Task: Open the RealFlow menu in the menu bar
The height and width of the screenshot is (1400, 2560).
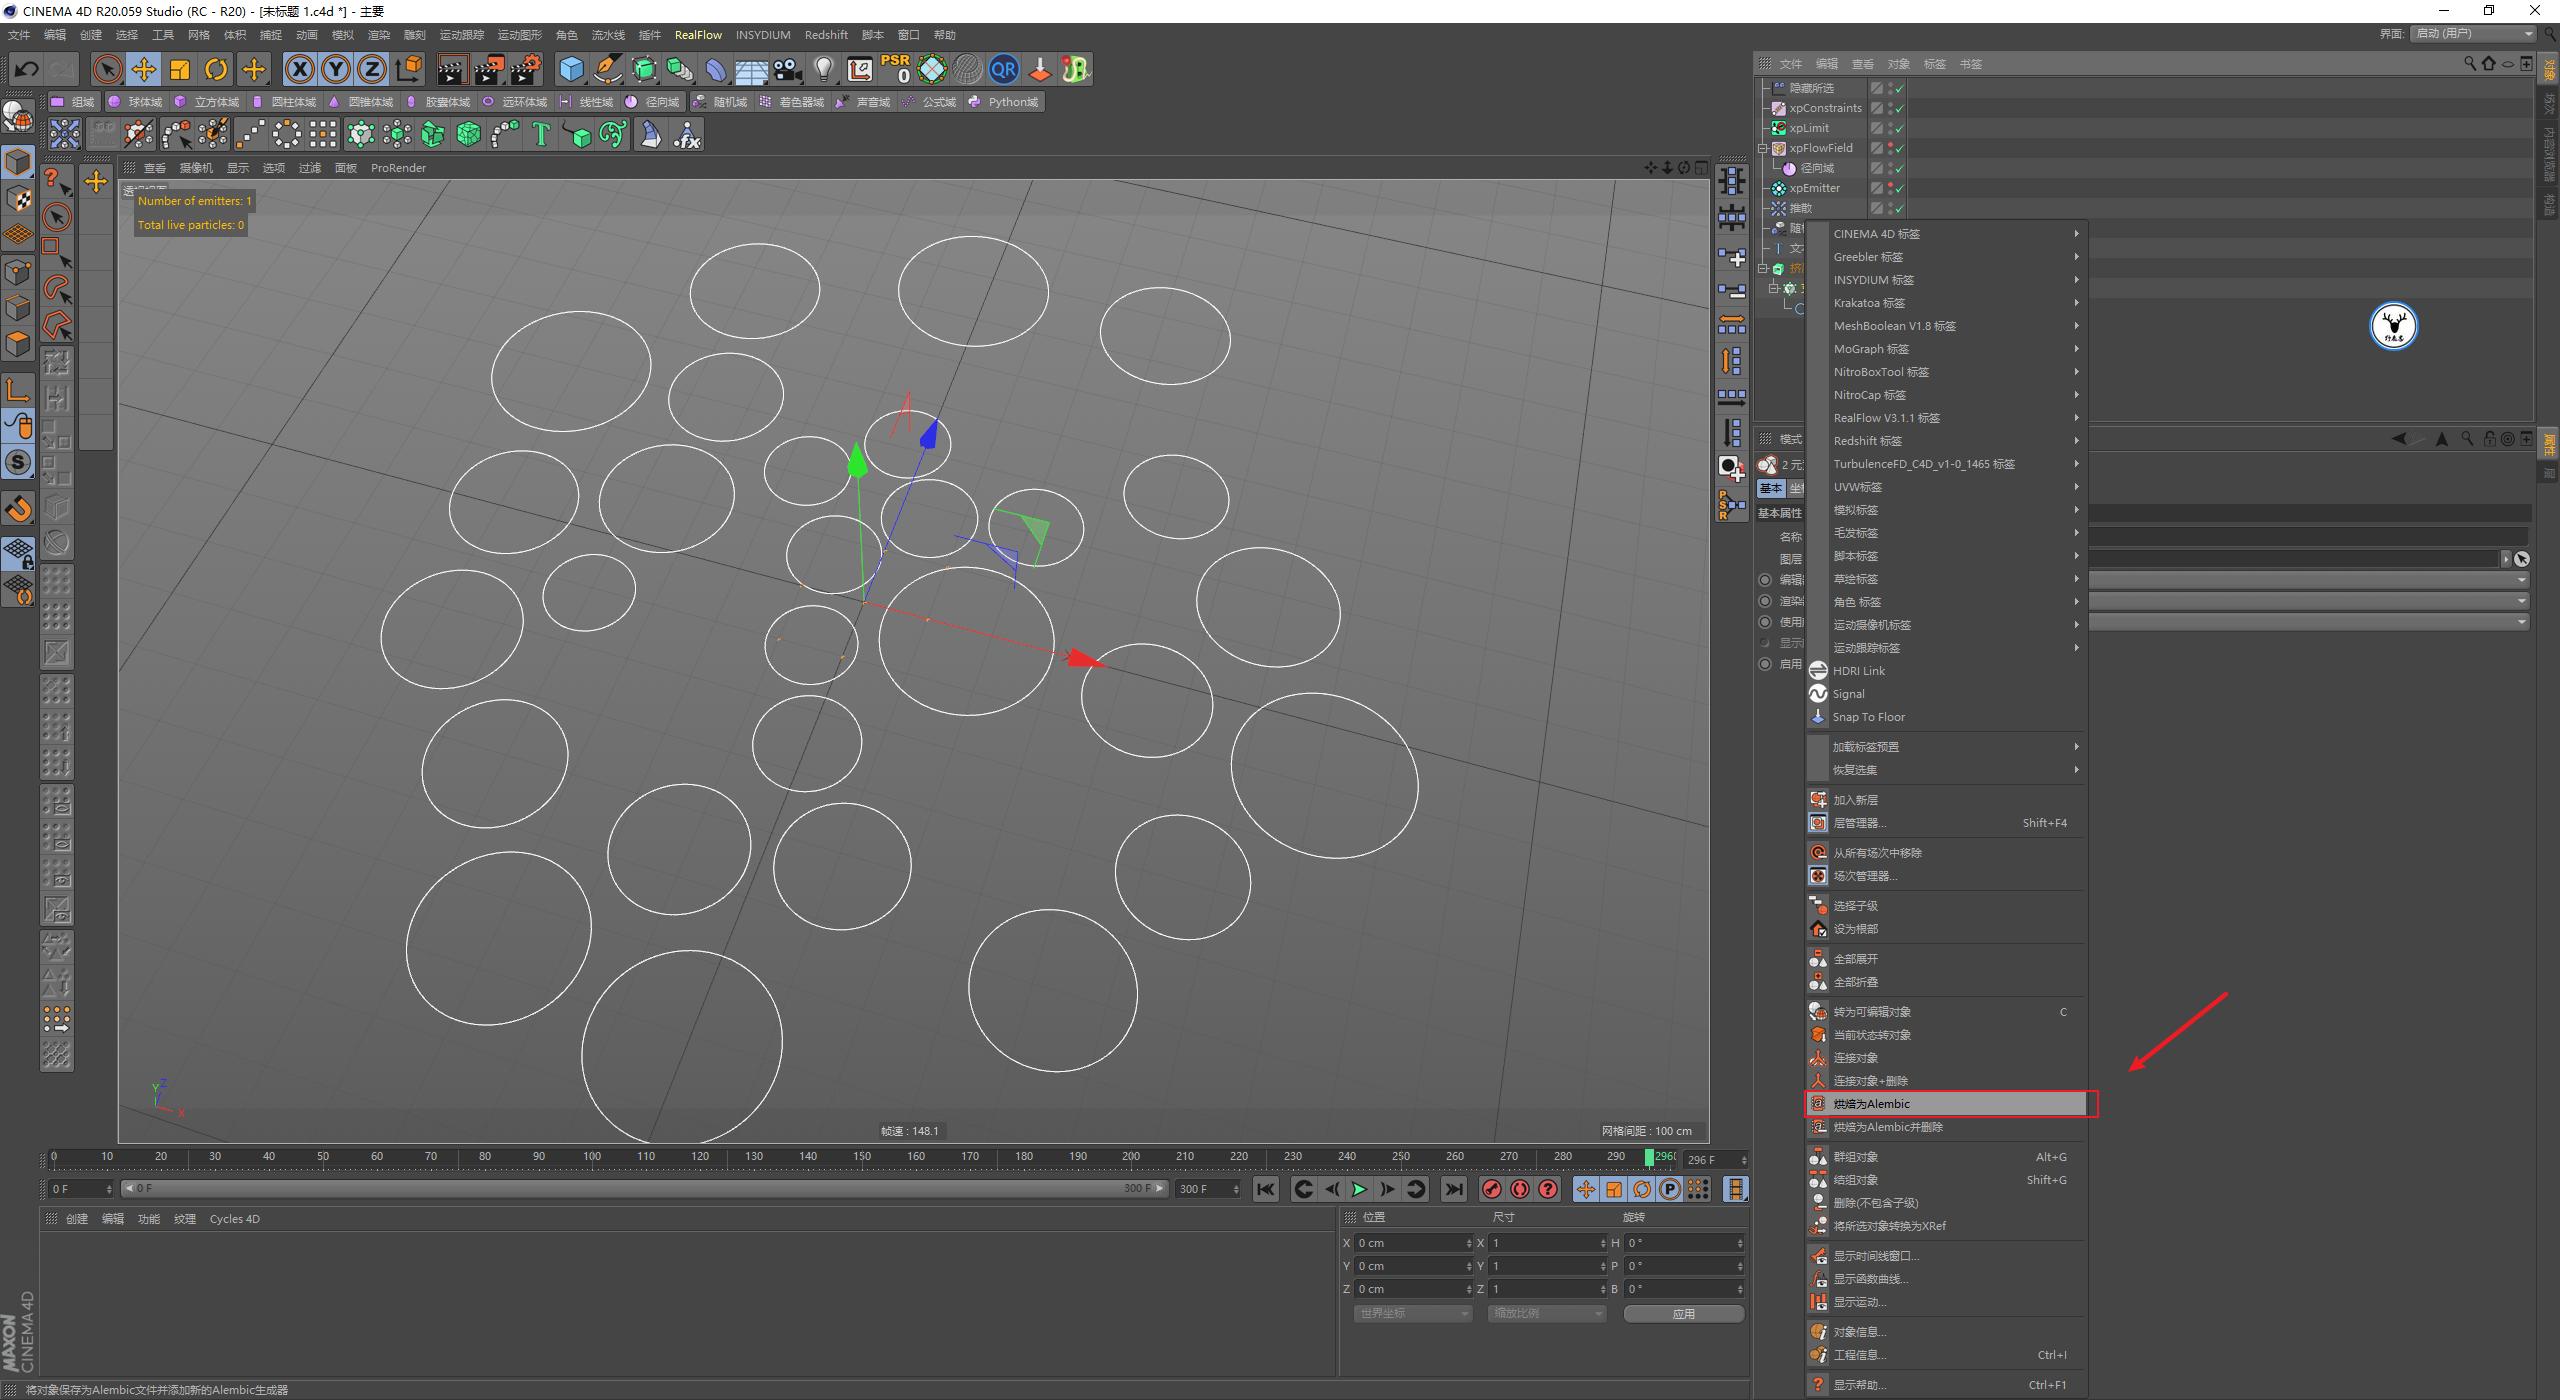Action: [x=699, y=34]
